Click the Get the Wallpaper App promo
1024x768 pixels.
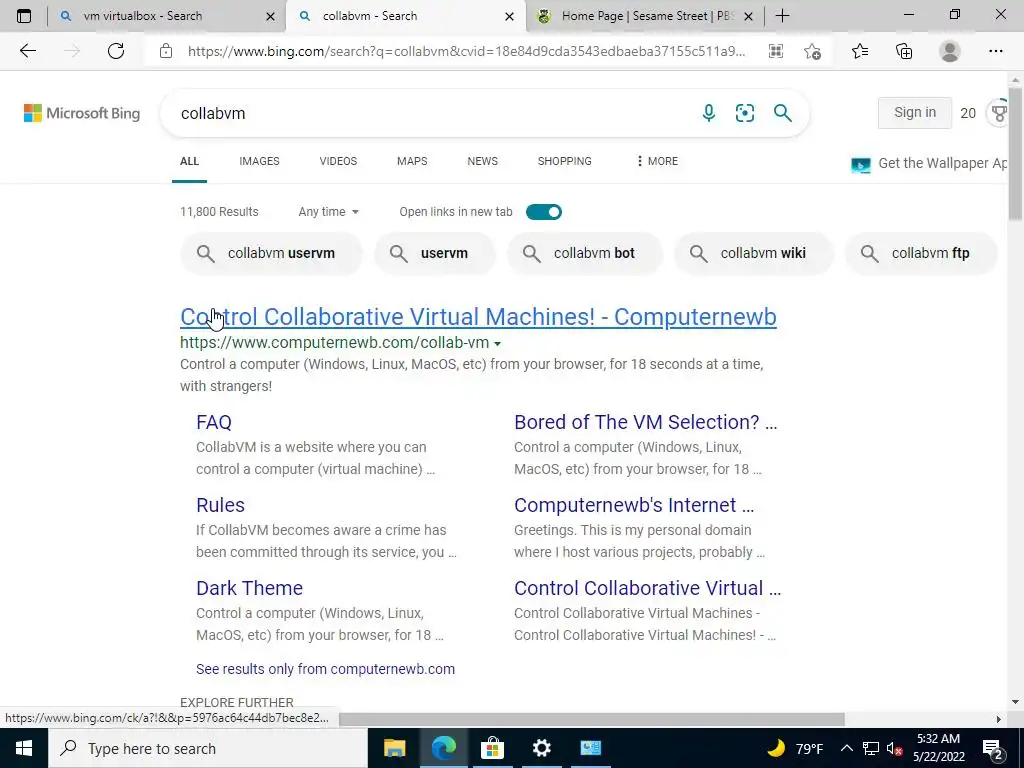click(x=930, y=163)
